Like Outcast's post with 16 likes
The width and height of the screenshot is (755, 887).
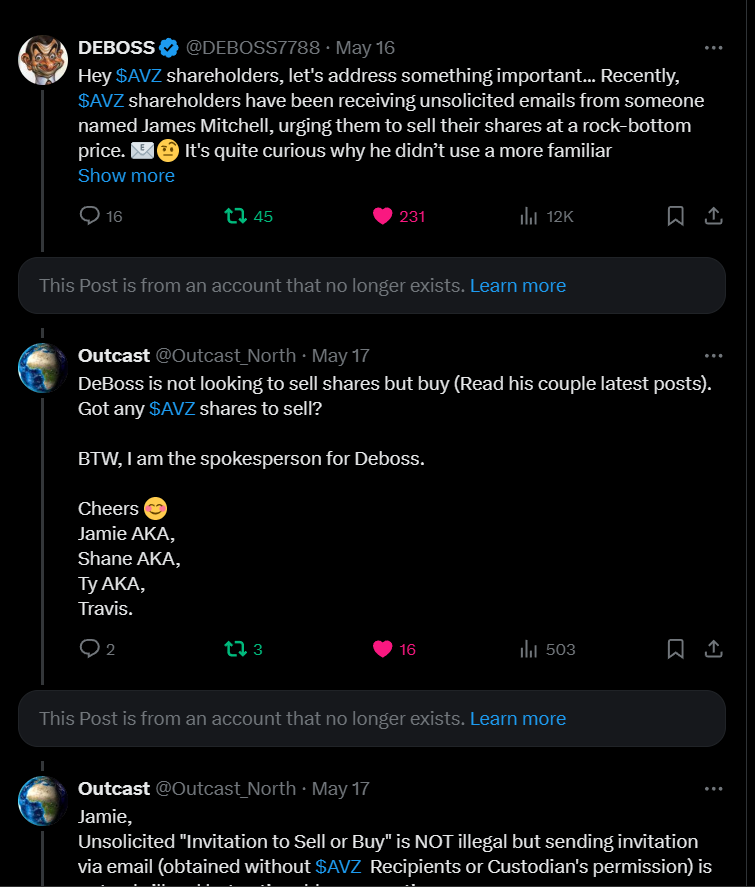tap(383, 649)
